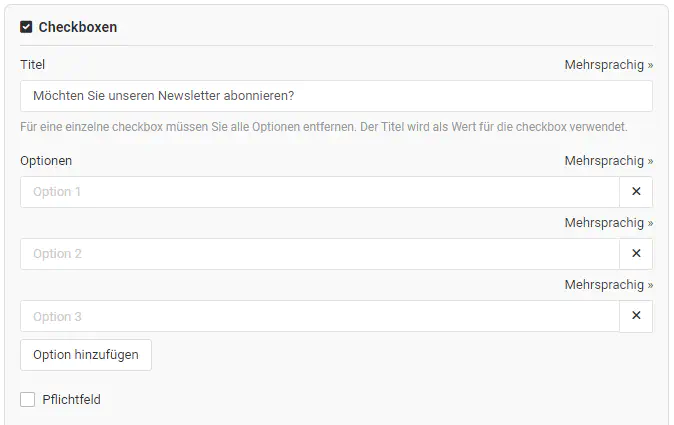Delete Option 2 using the X icon
Screen dimensions: 674x425
(636, 254)
